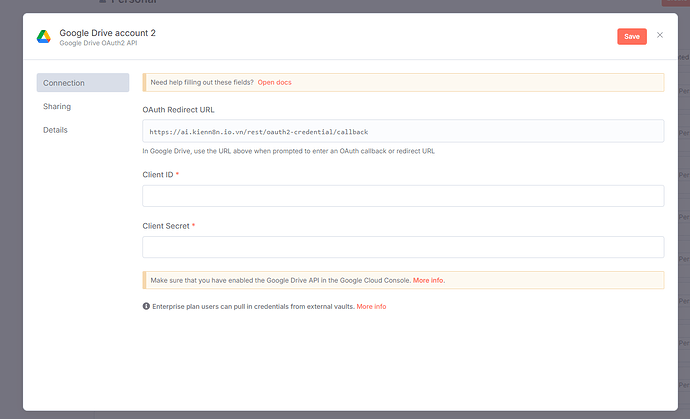
Task: Click the redirect URL hint text
Action: pos(288,151)
